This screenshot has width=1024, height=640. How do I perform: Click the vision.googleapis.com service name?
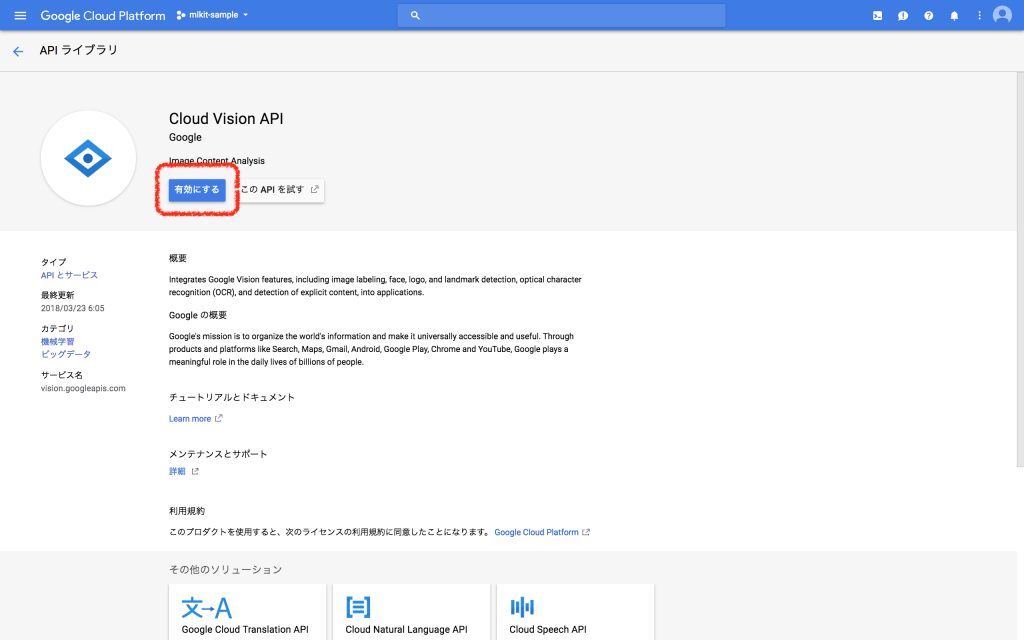83,388
